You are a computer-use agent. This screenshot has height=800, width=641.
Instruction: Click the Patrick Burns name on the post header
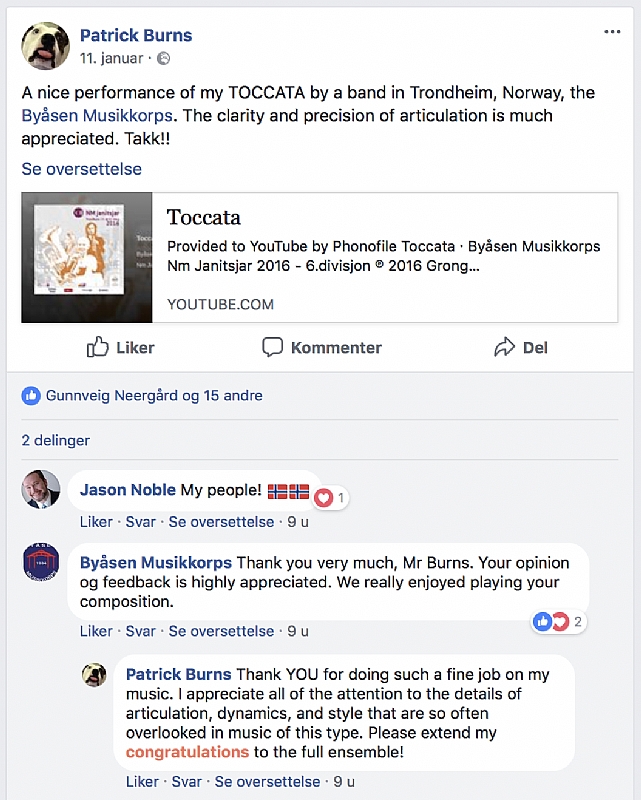[136, 35]
